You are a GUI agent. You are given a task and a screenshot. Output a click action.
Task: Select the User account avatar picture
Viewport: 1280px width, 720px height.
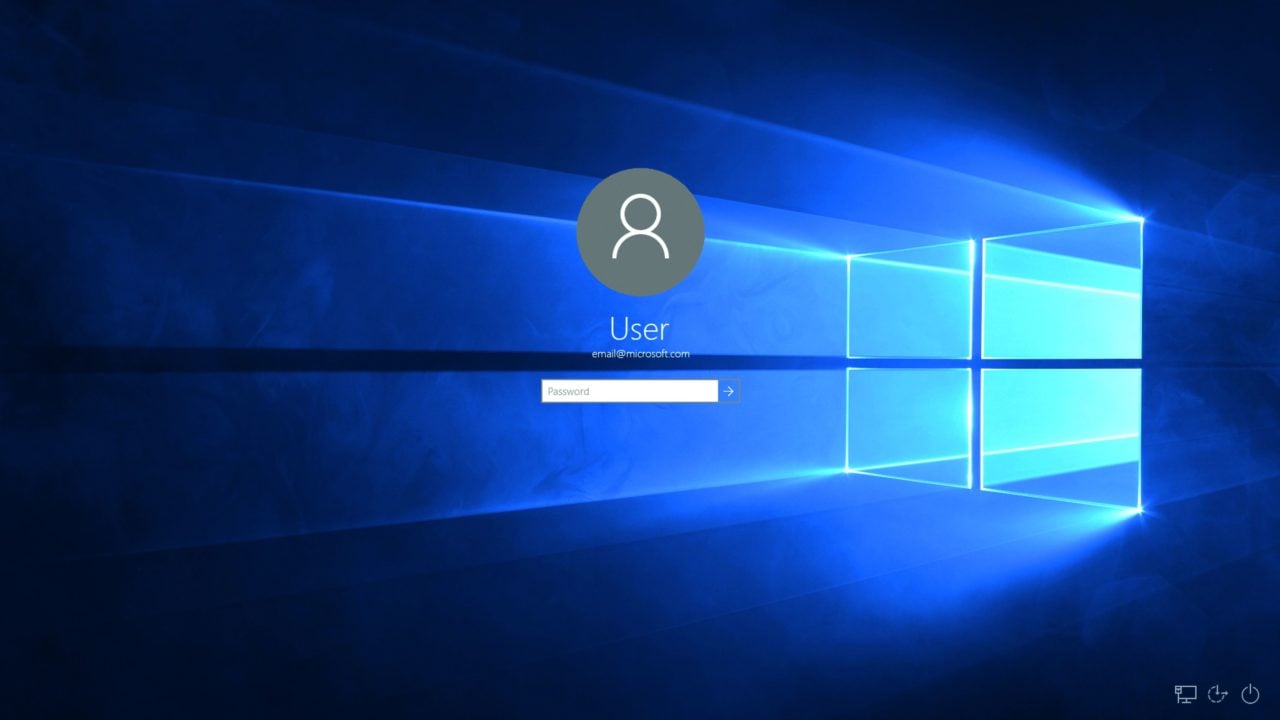coord(640,232)
